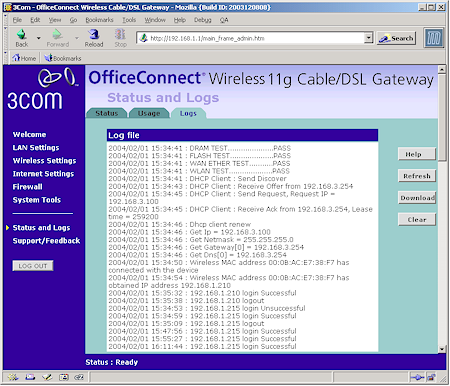Click the 'FLASH TEST' log line
The image size is (450, 386).
pyautogui.click(x=199, y=156)
